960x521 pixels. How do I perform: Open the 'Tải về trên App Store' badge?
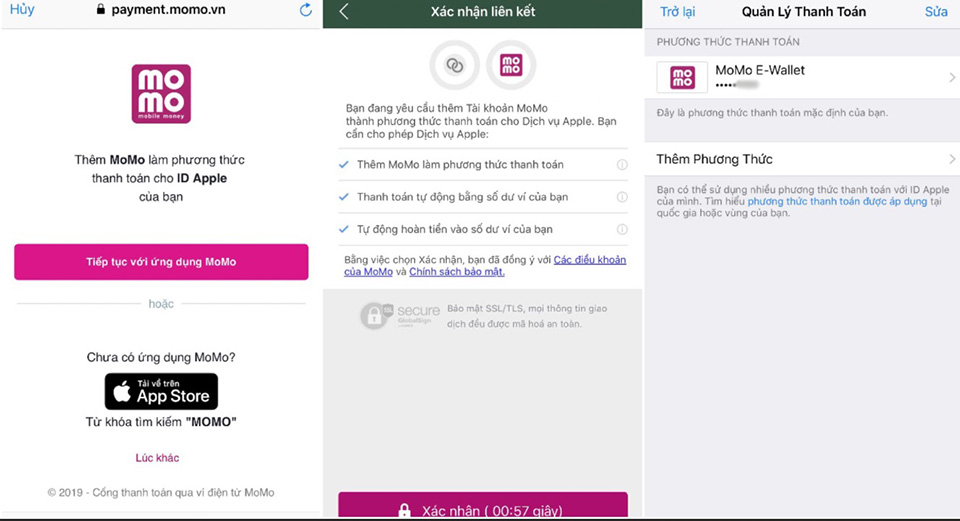click(161, 391)
